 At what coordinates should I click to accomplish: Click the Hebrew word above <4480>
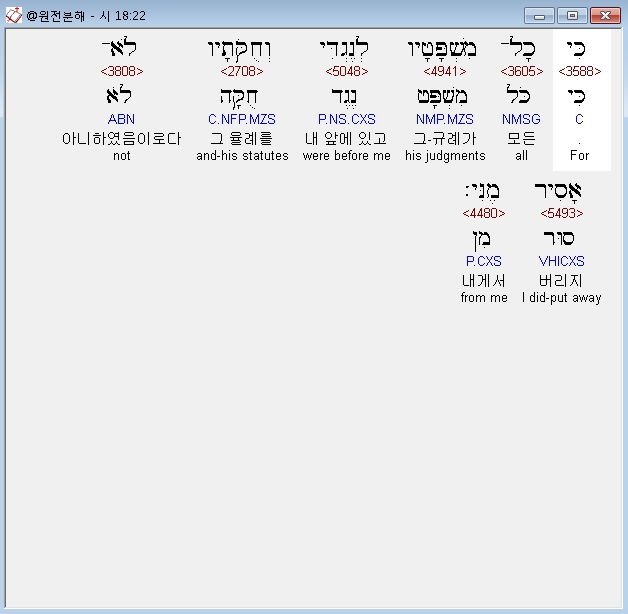(x=483, y=191)
